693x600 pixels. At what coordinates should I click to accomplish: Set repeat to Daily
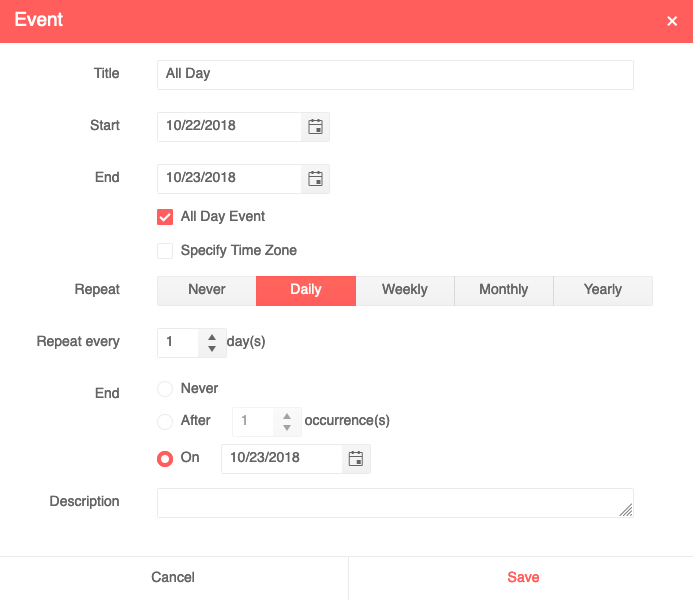click(x=306, y=291)
